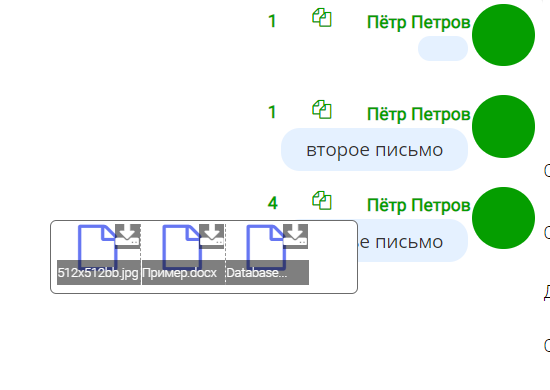This screenshot has width=550, height=390.
Task: Open the Пример.docx document icon
Action: [x=181, y=248]
